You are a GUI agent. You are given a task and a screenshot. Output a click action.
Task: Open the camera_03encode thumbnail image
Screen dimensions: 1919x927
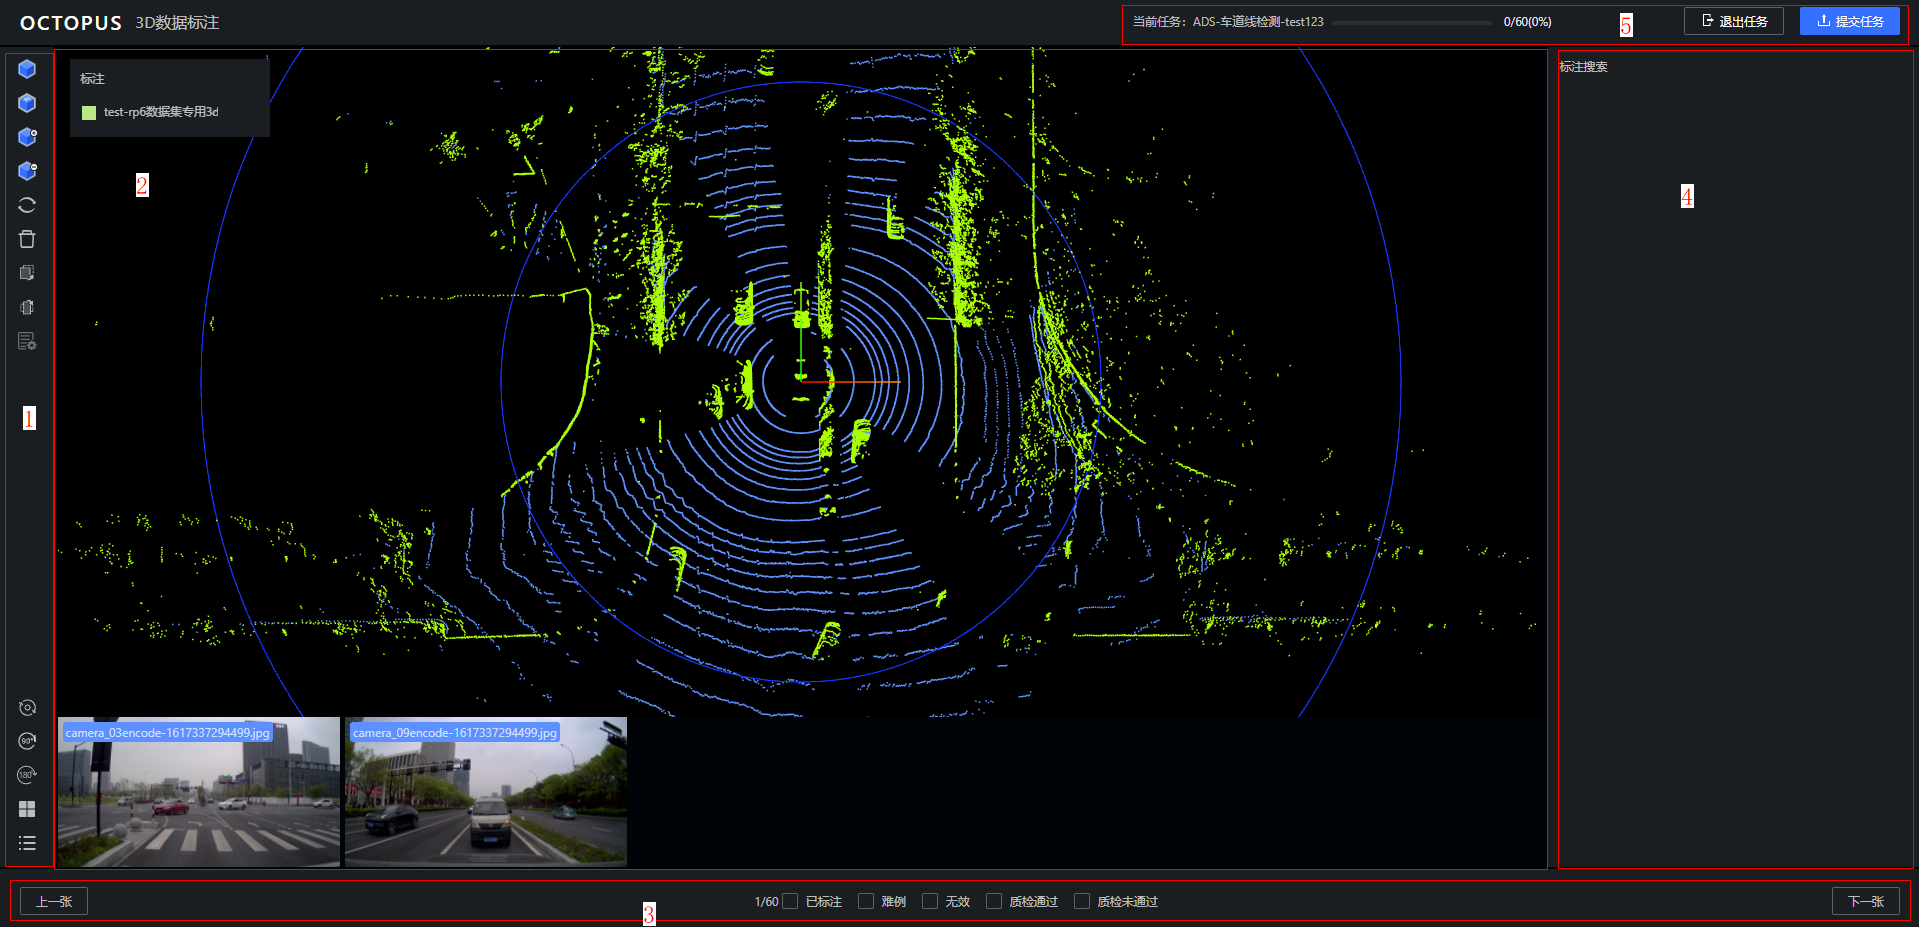click(199, 792)
